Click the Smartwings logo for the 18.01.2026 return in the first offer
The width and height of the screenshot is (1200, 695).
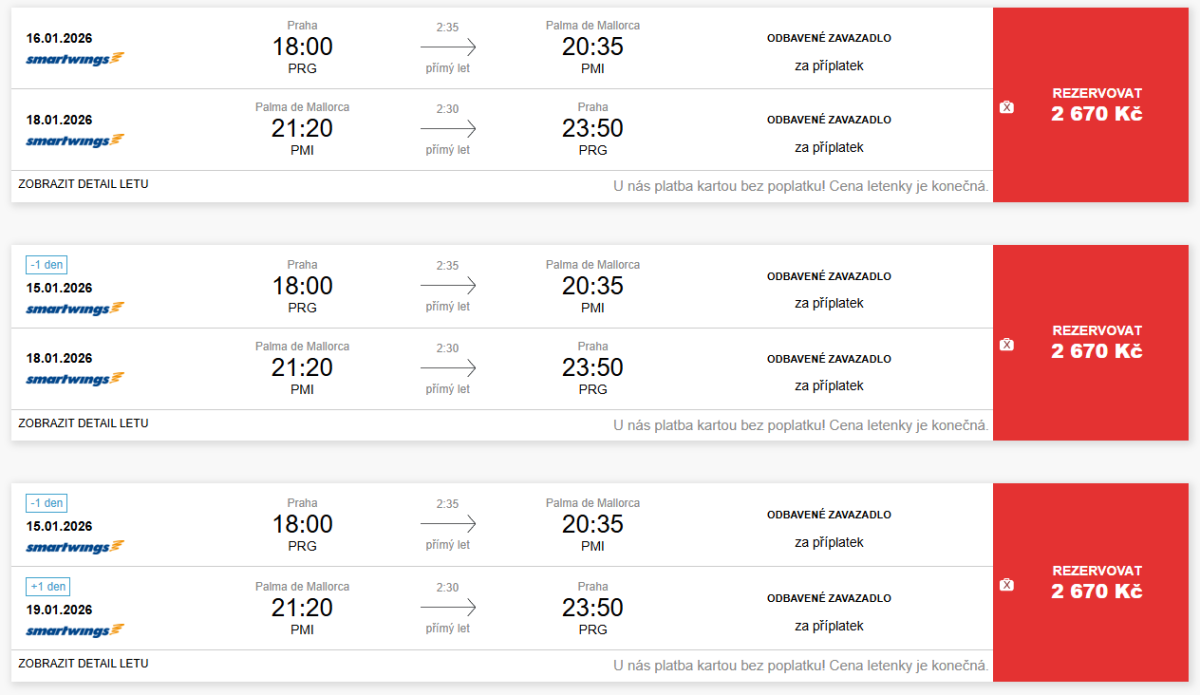(x=75, y=140)
